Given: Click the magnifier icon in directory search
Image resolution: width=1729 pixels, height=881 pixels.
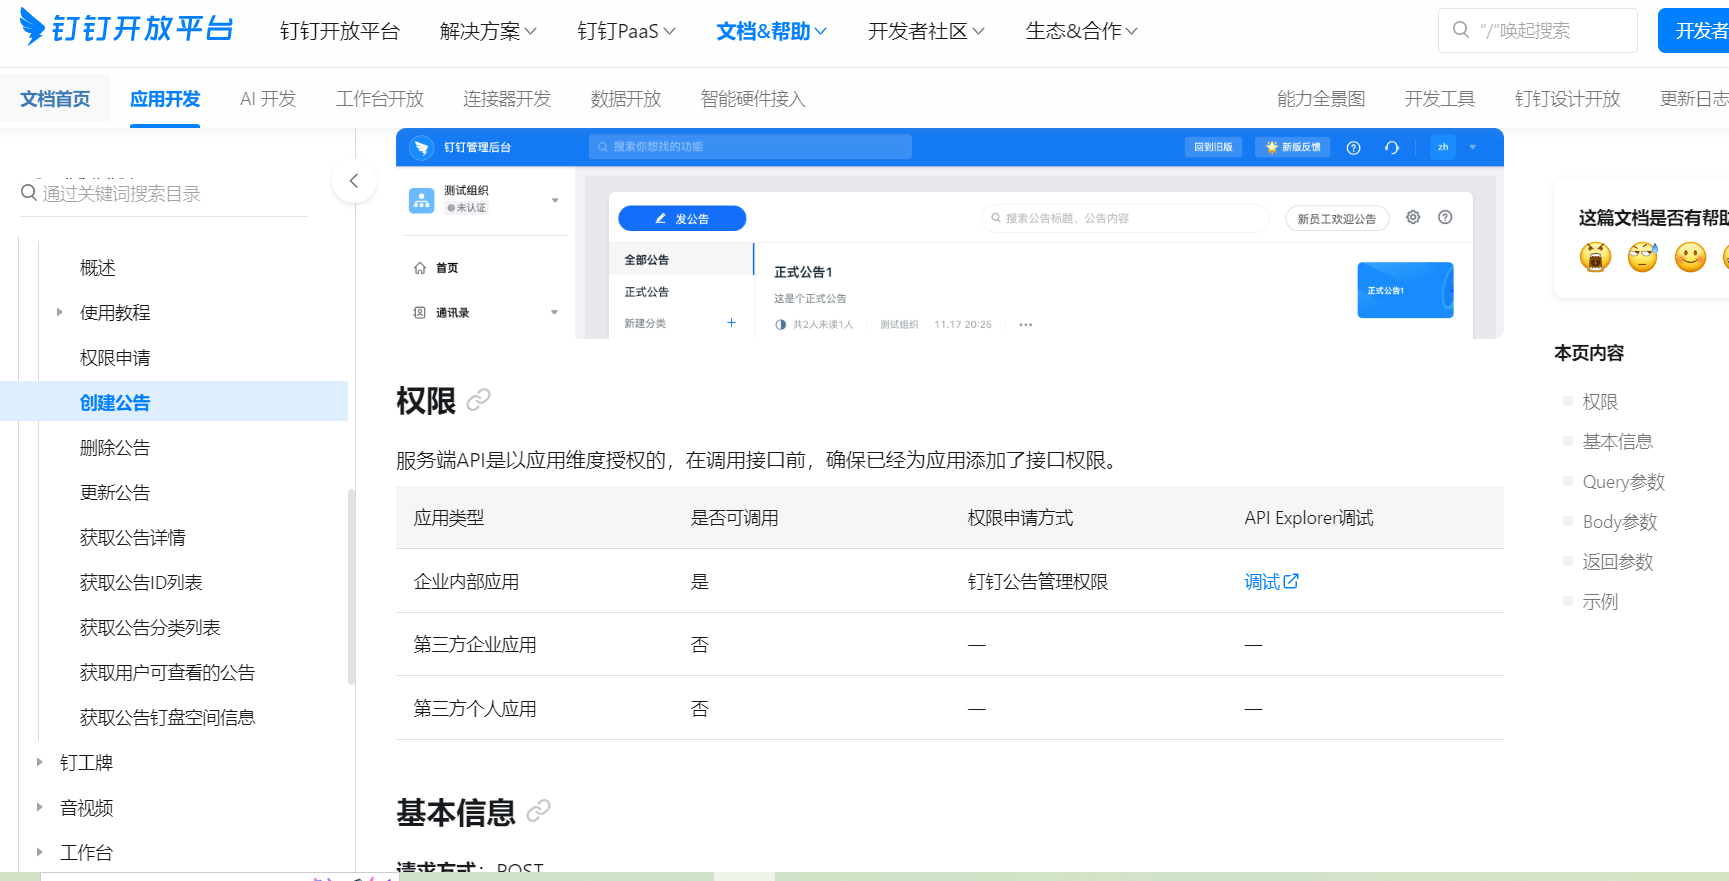Looking at the screenshot, I should pyautogui.click(x=29, y=192).
